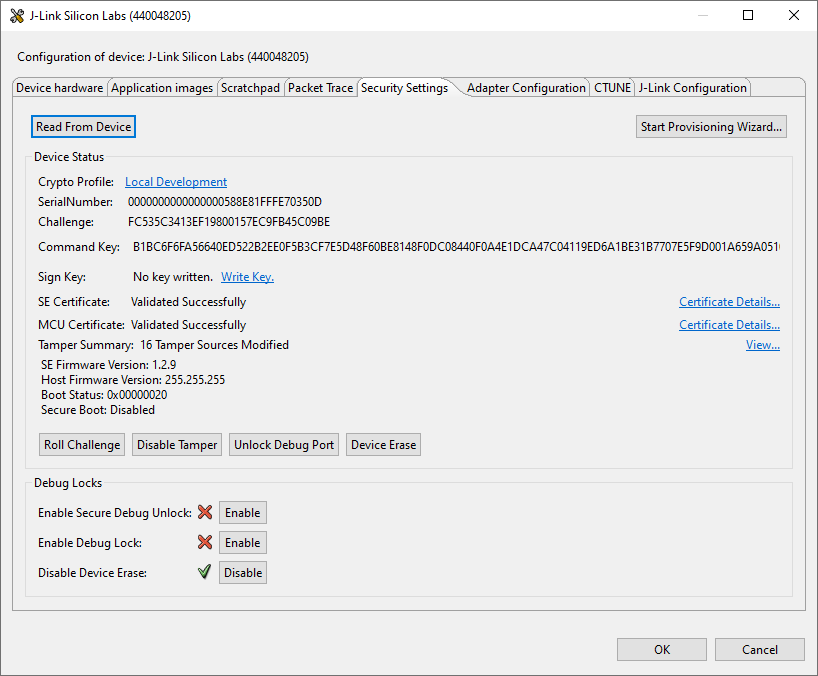Click the red X icon beside Enable Debug Lock
The image size is (818, 676).
click(205, 542)
